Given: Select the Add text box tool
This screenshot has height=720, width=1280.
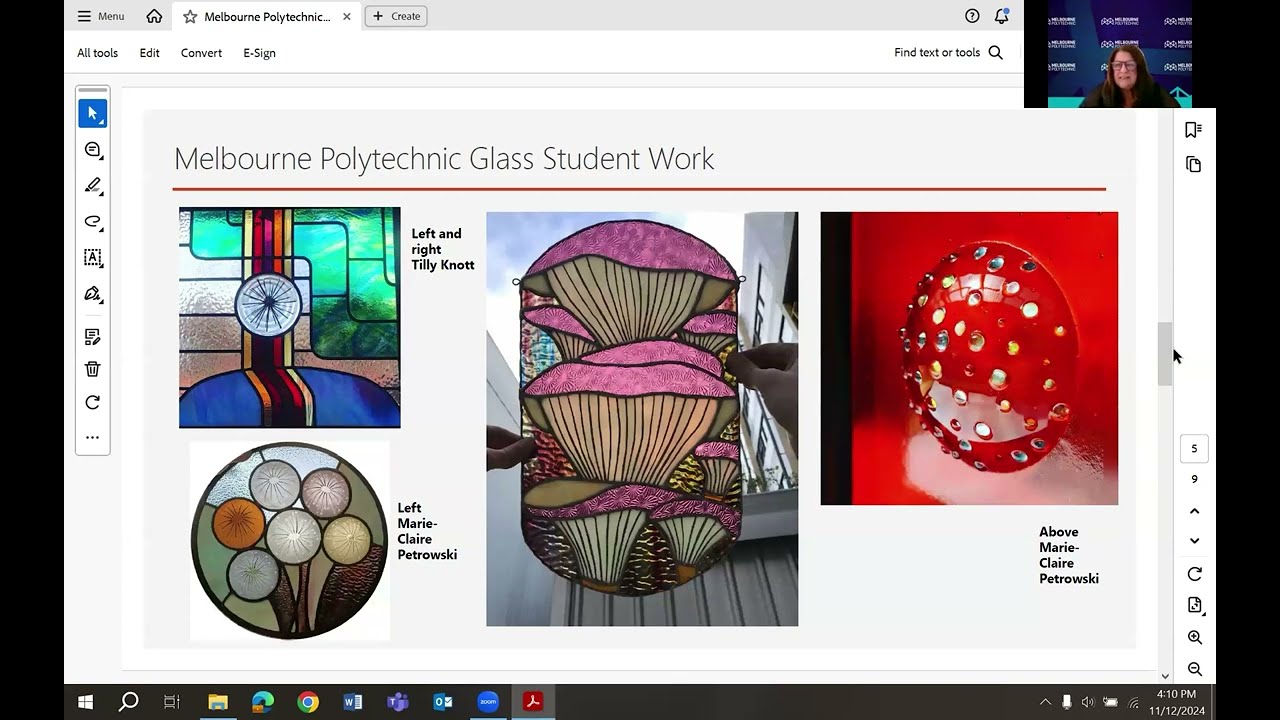Looking at the screenshot, I should point(93,258).
